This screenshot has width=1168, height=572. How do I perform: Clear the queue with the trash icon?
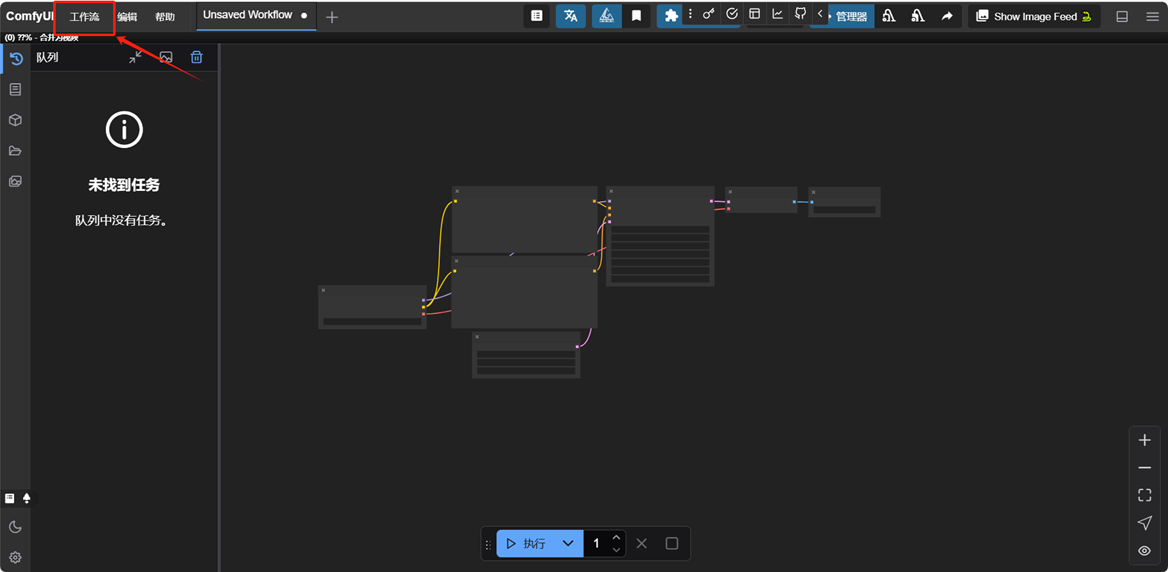[196, 58]
